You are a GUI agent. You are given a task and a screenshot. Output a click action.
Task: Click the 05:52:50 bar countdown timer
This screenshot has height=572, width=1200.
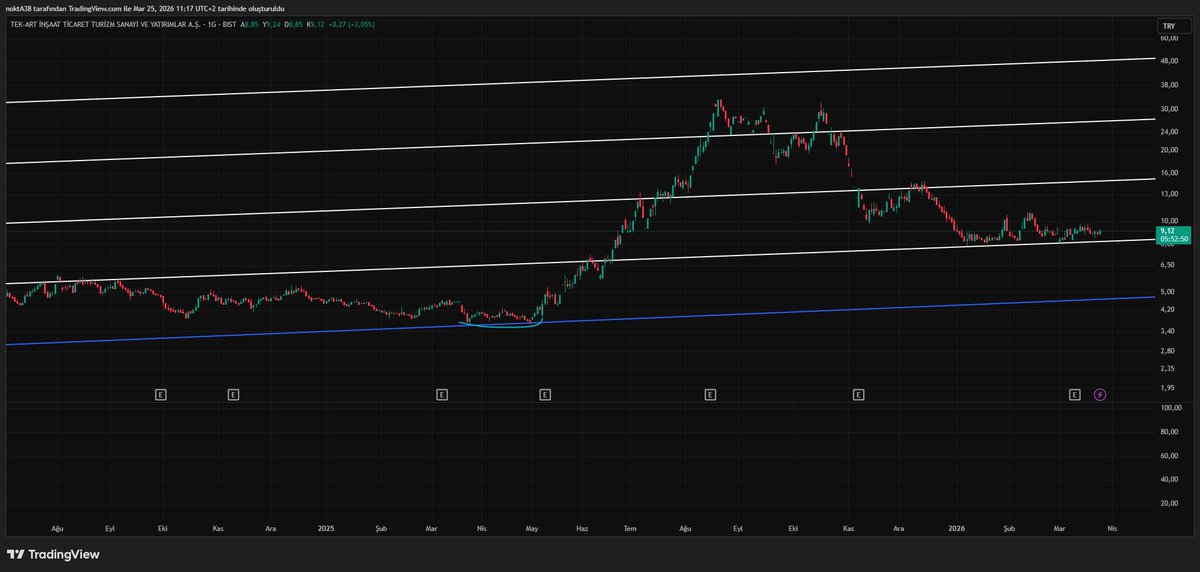(1172, 240)
